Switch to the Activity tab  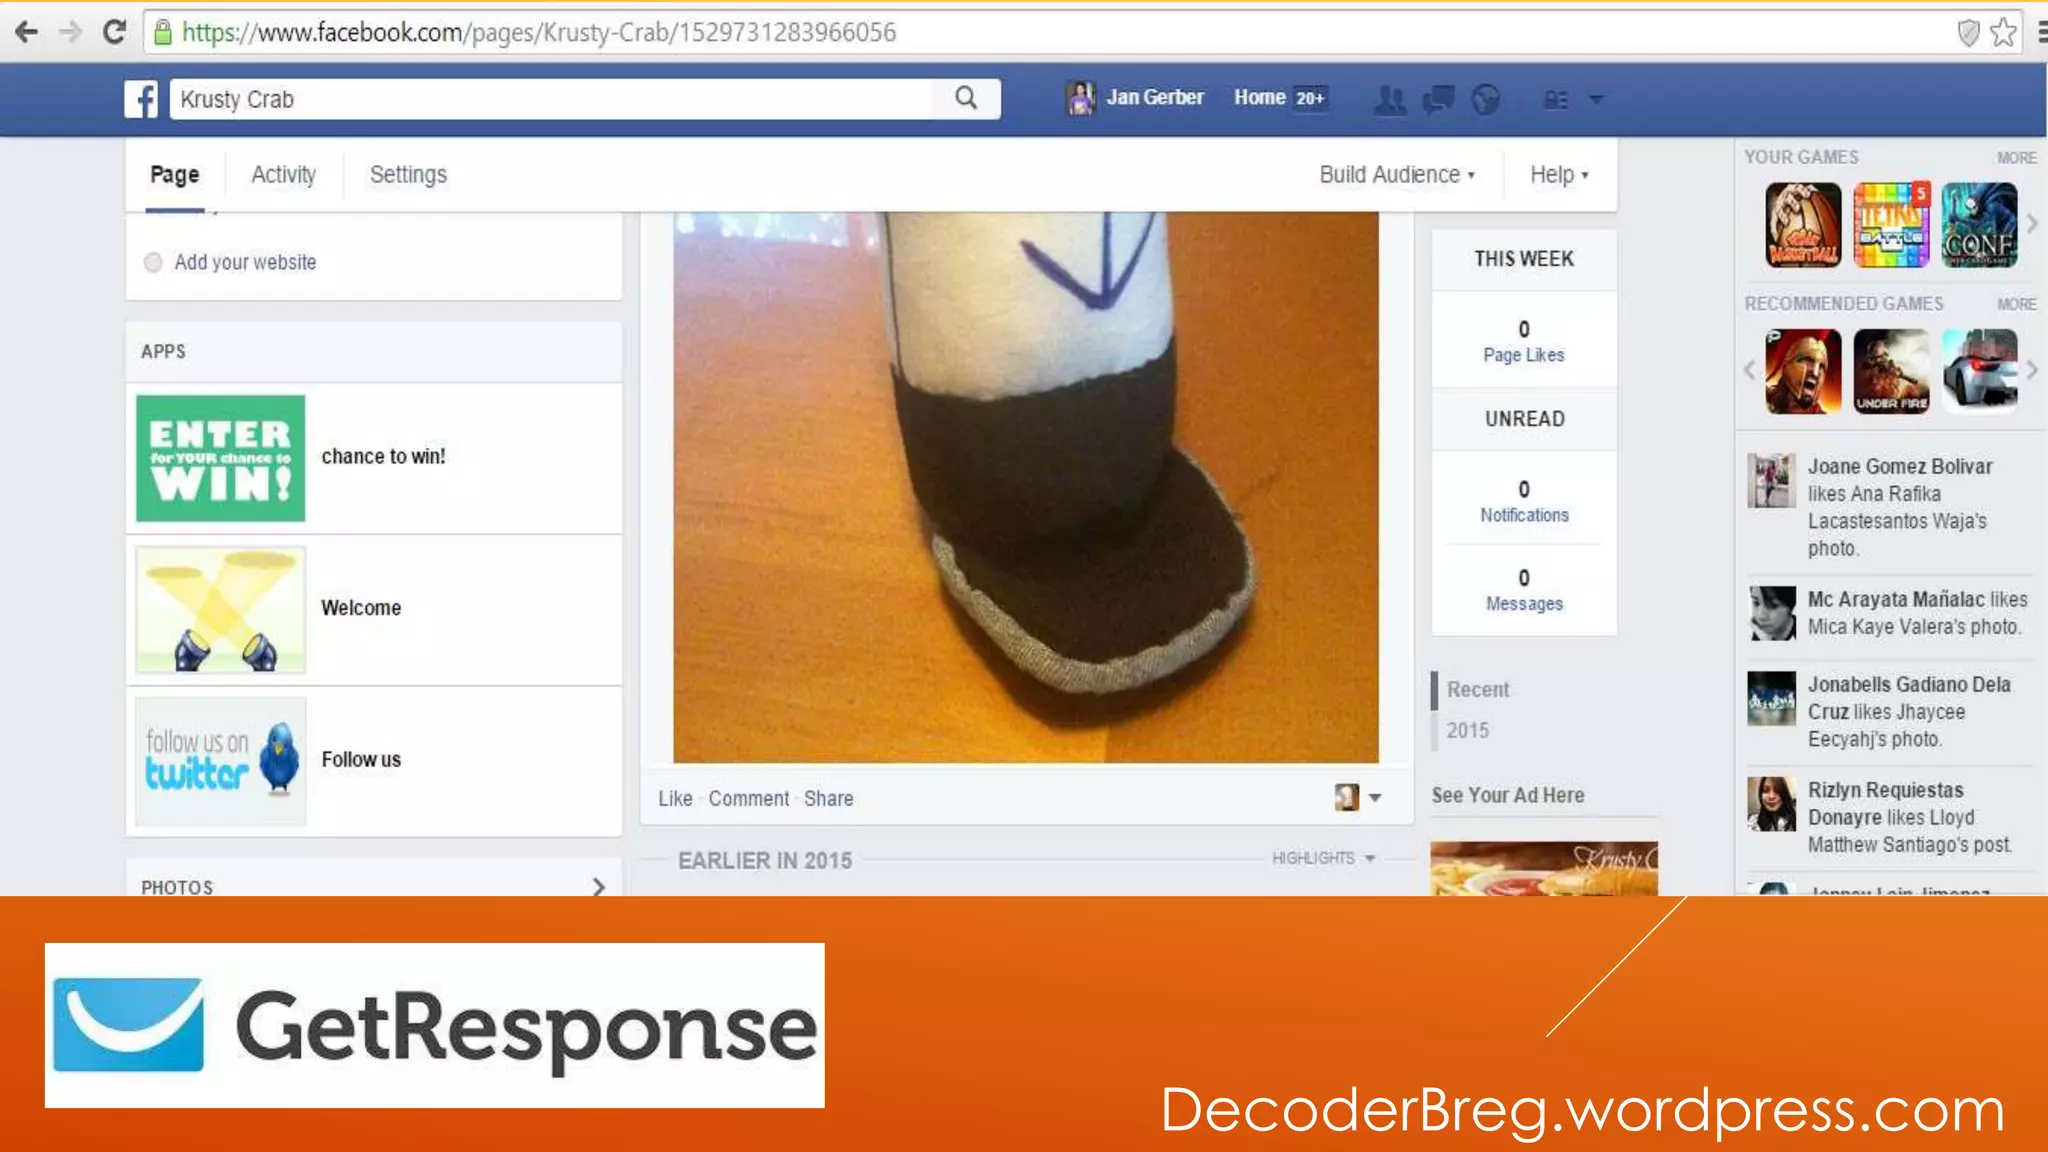pos(283,175)
